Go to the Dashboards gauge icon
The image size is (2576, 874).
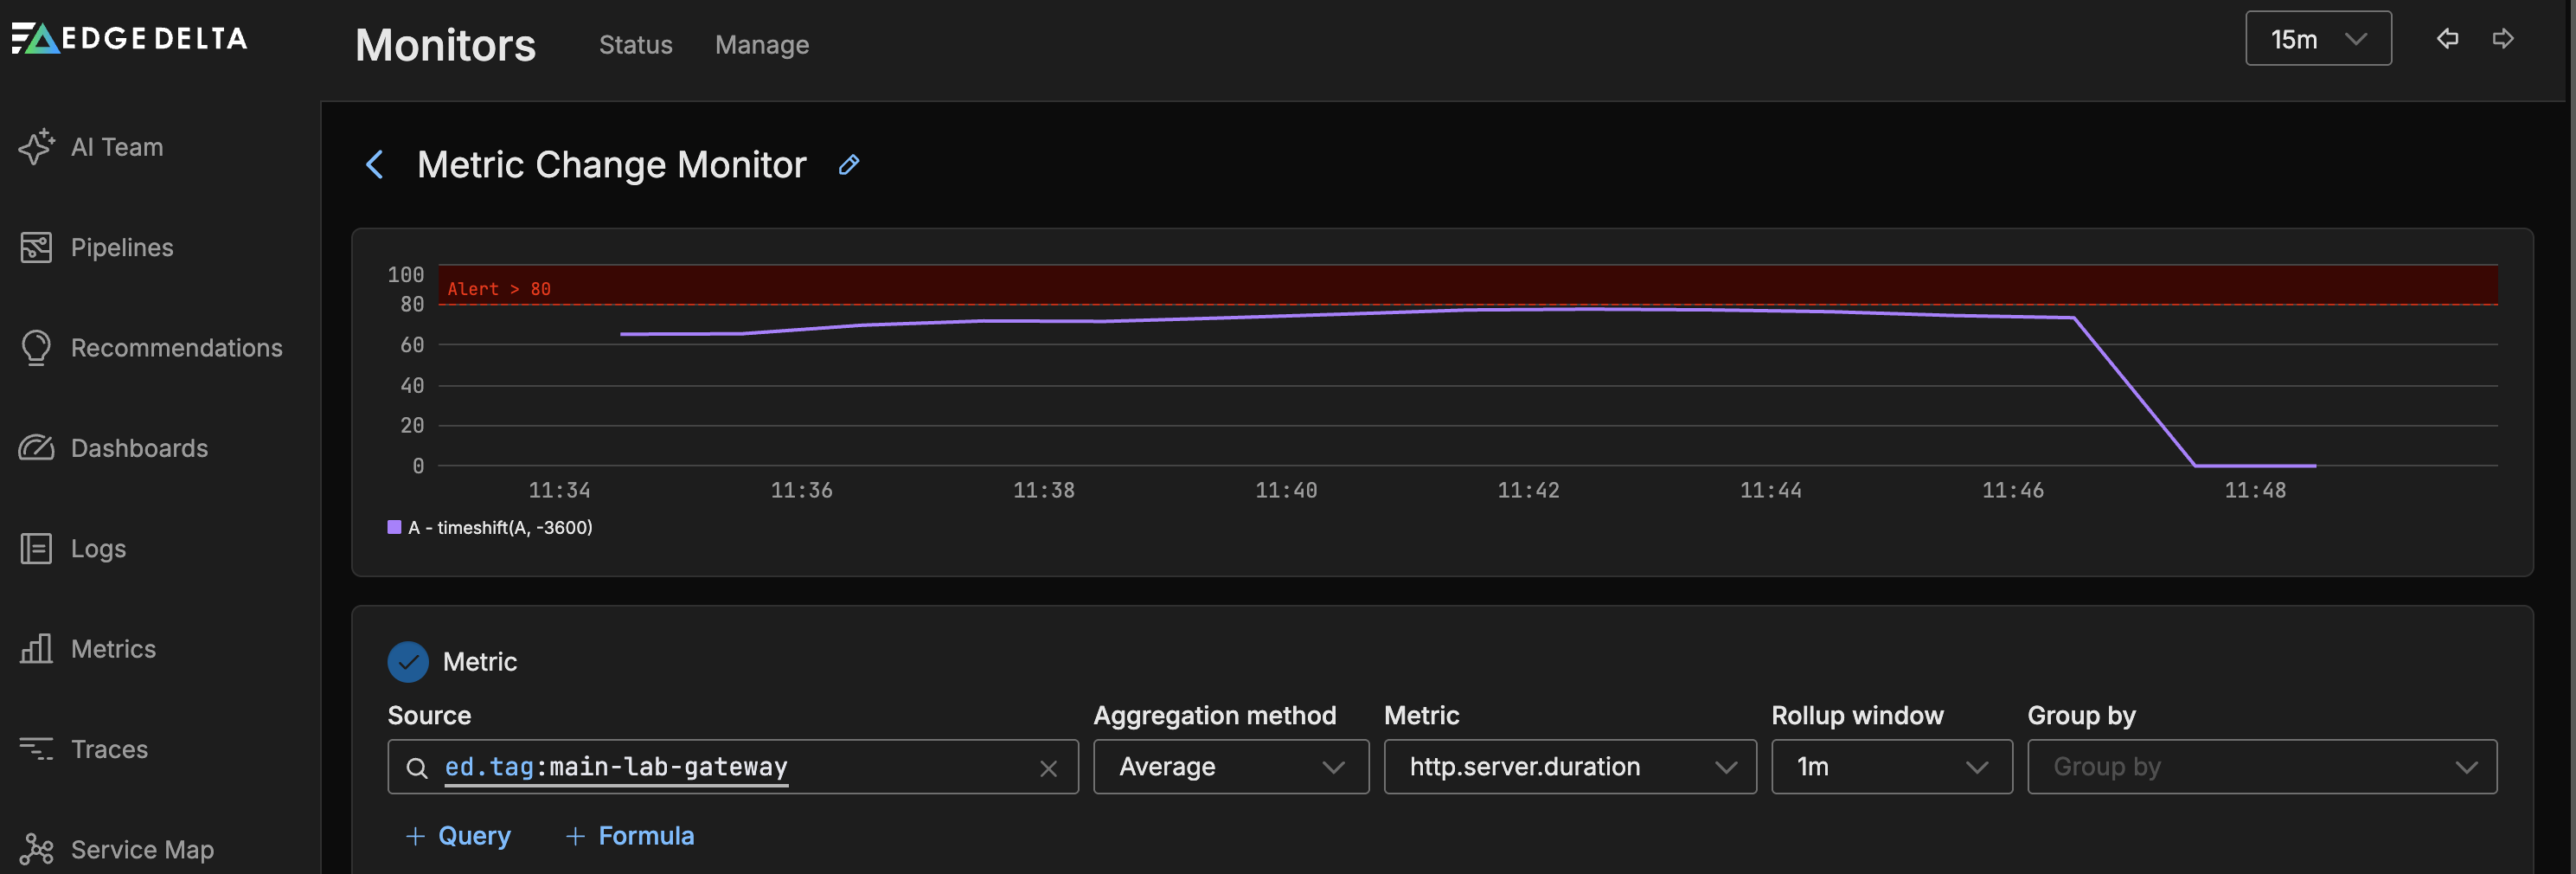point(36,448)
